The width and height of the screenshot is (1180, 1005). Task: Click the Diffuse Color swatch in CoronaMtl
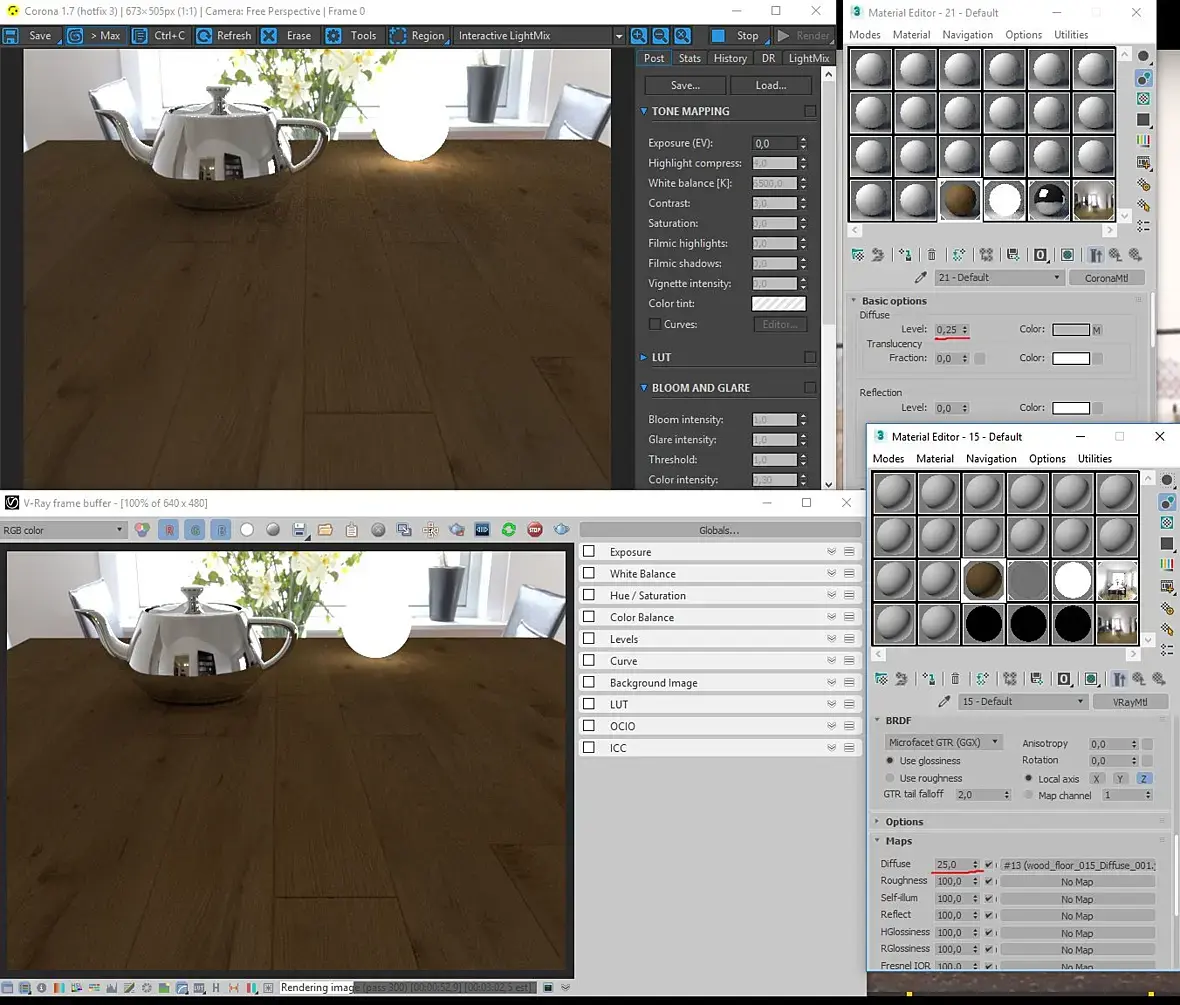[x=1071, y=330]
